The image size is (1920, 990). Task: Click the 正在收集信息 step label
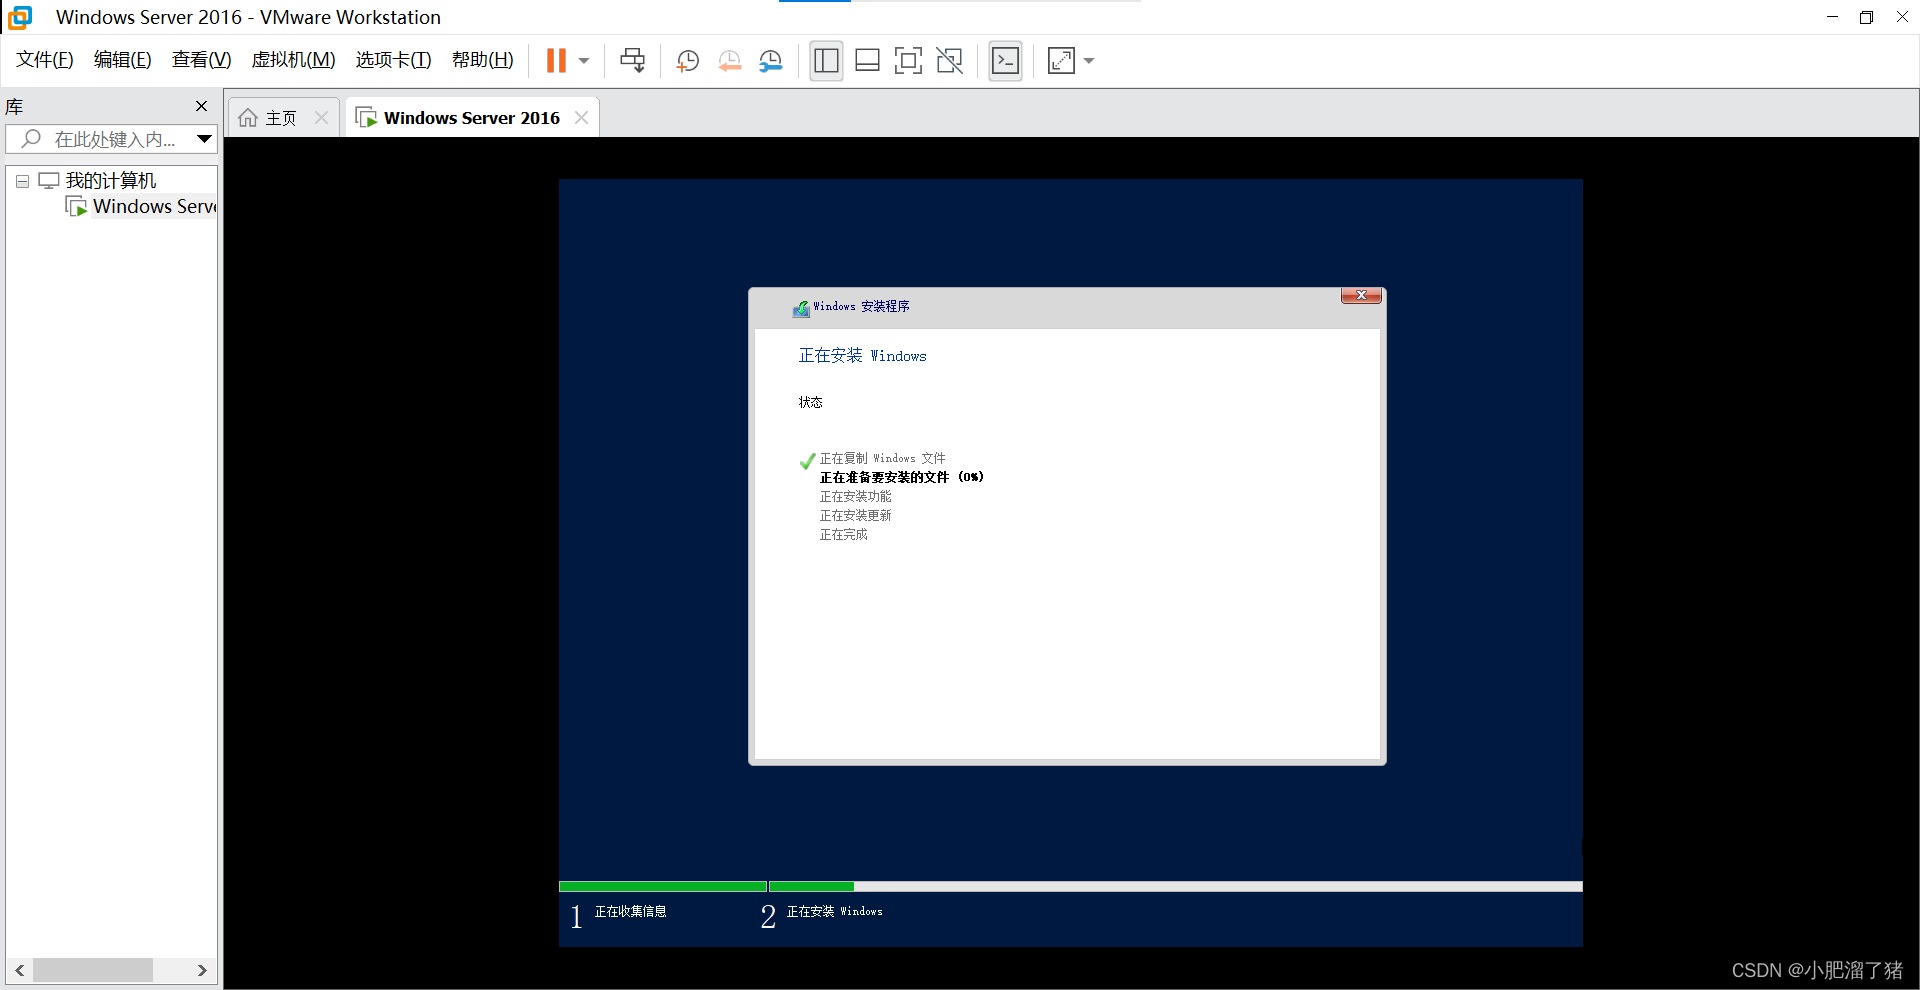pos(630,911)
